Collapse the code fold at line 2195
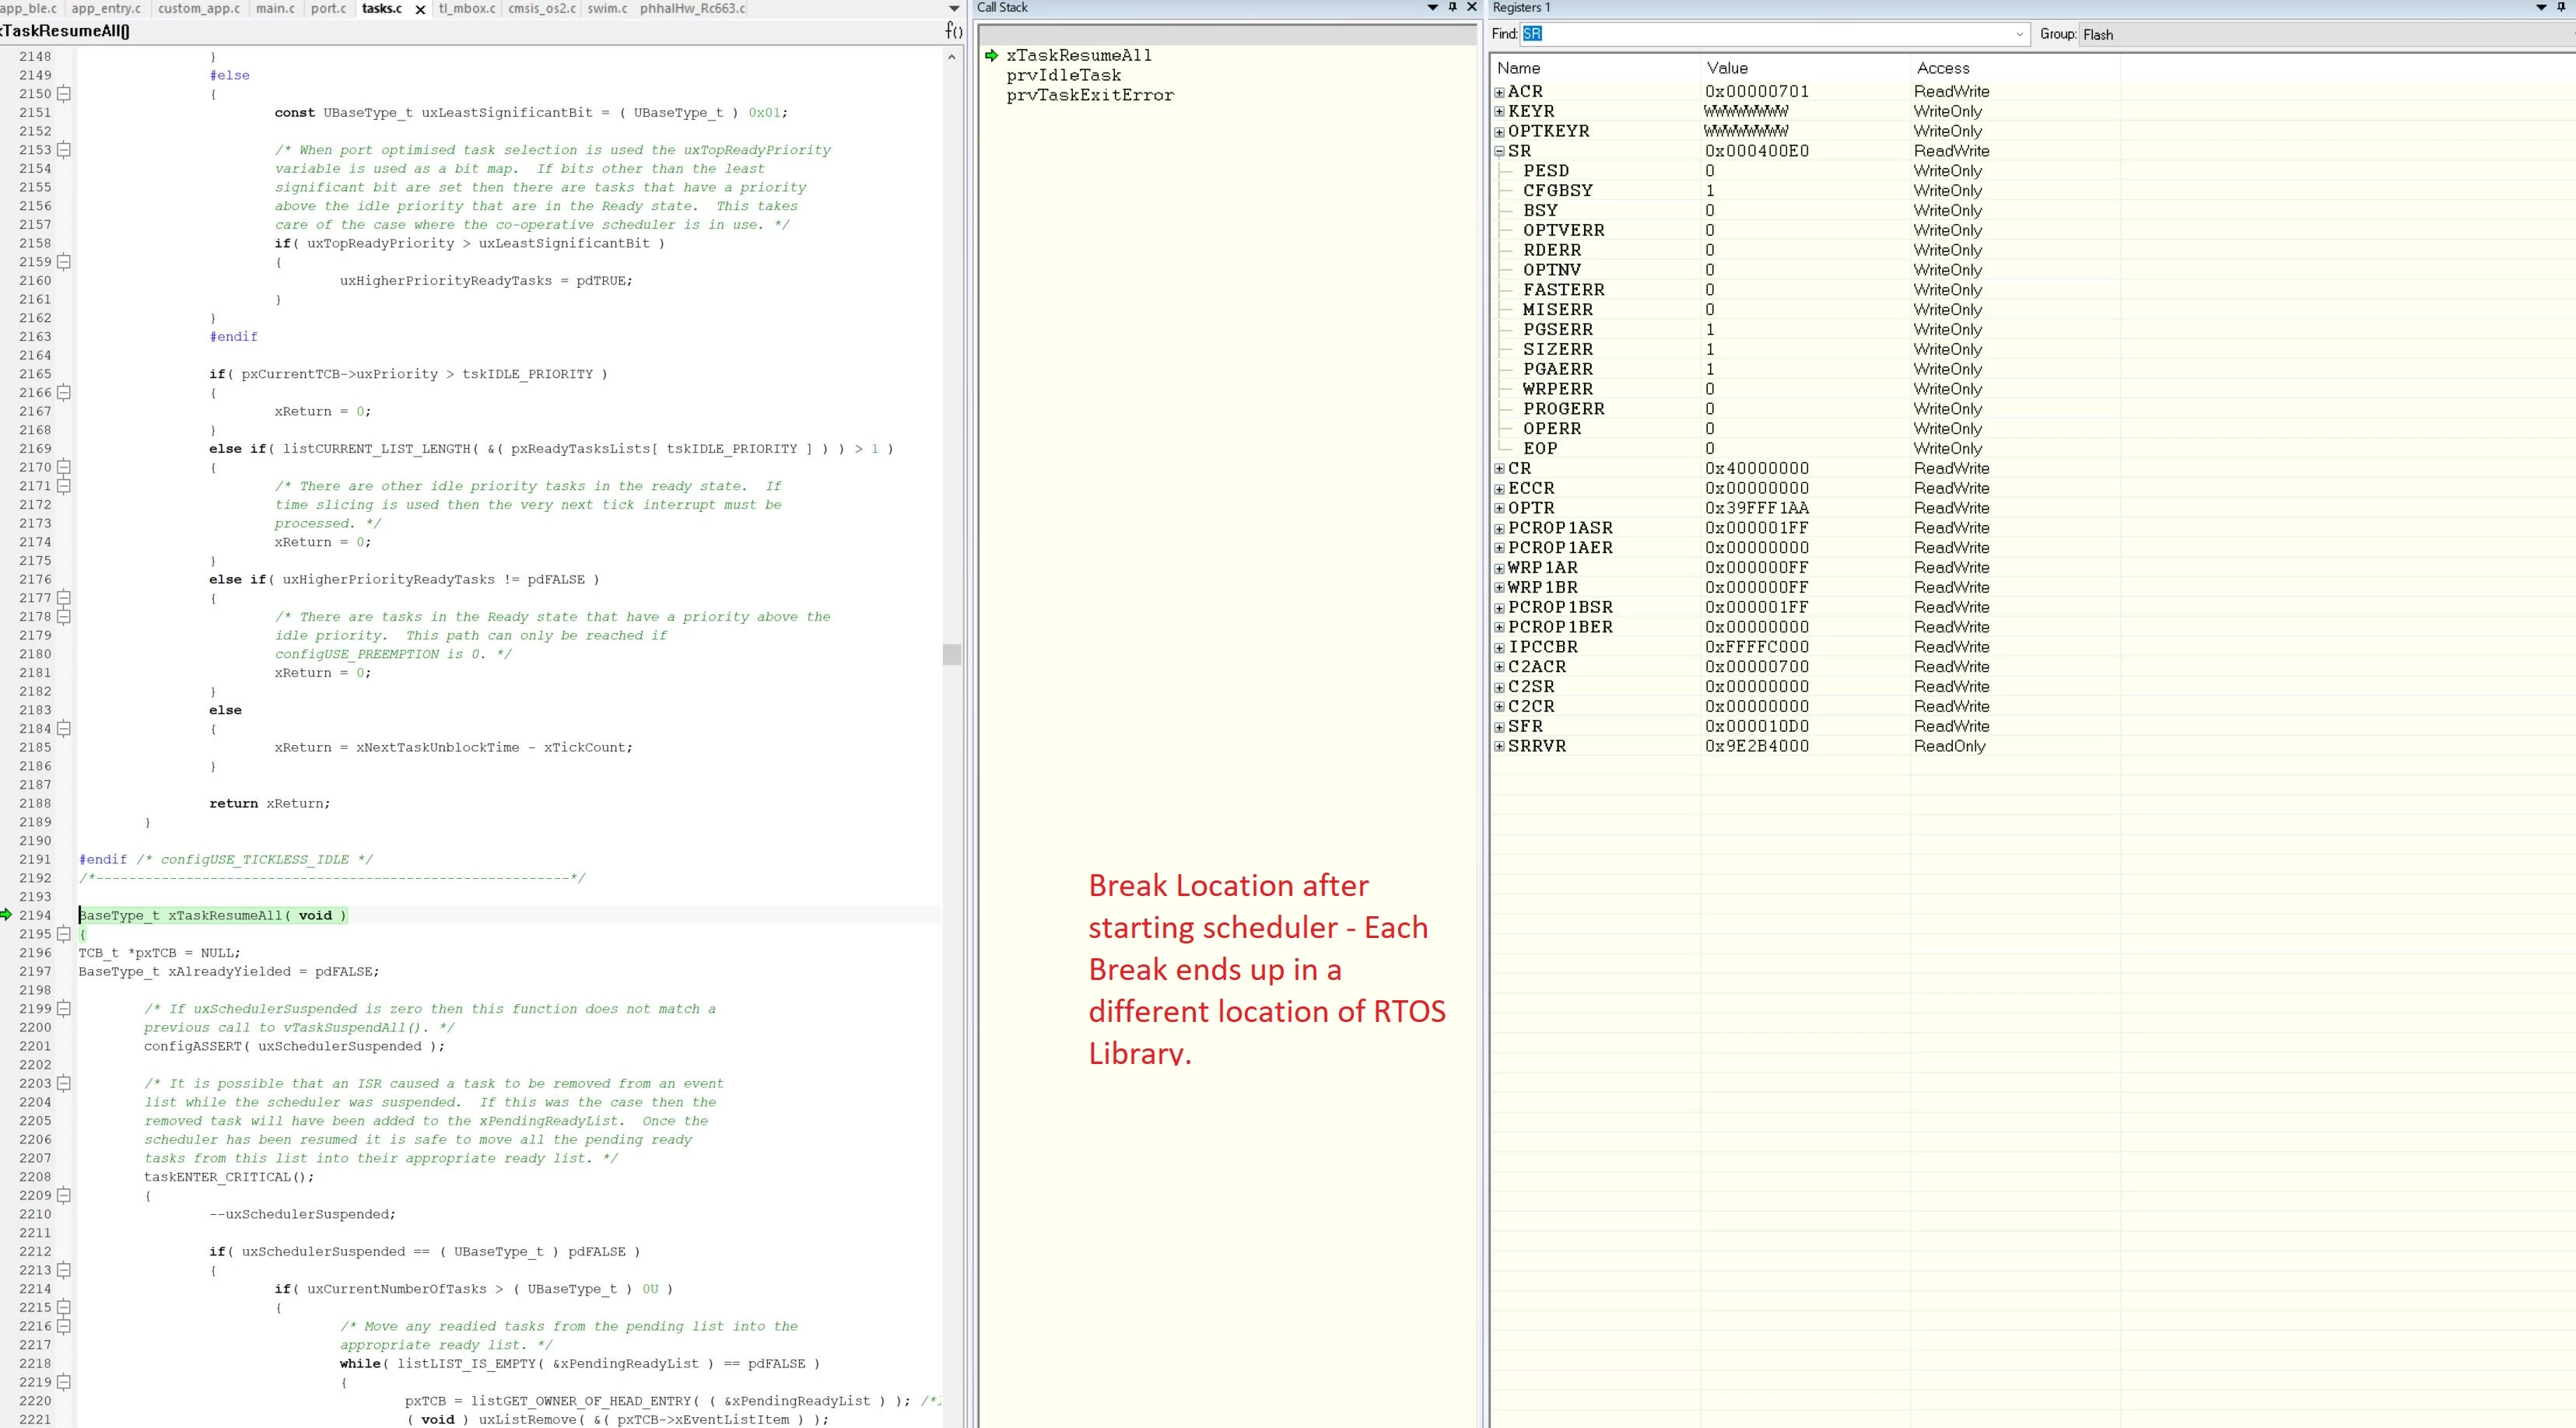The image size is (2576, 1428). click(64, 934)
